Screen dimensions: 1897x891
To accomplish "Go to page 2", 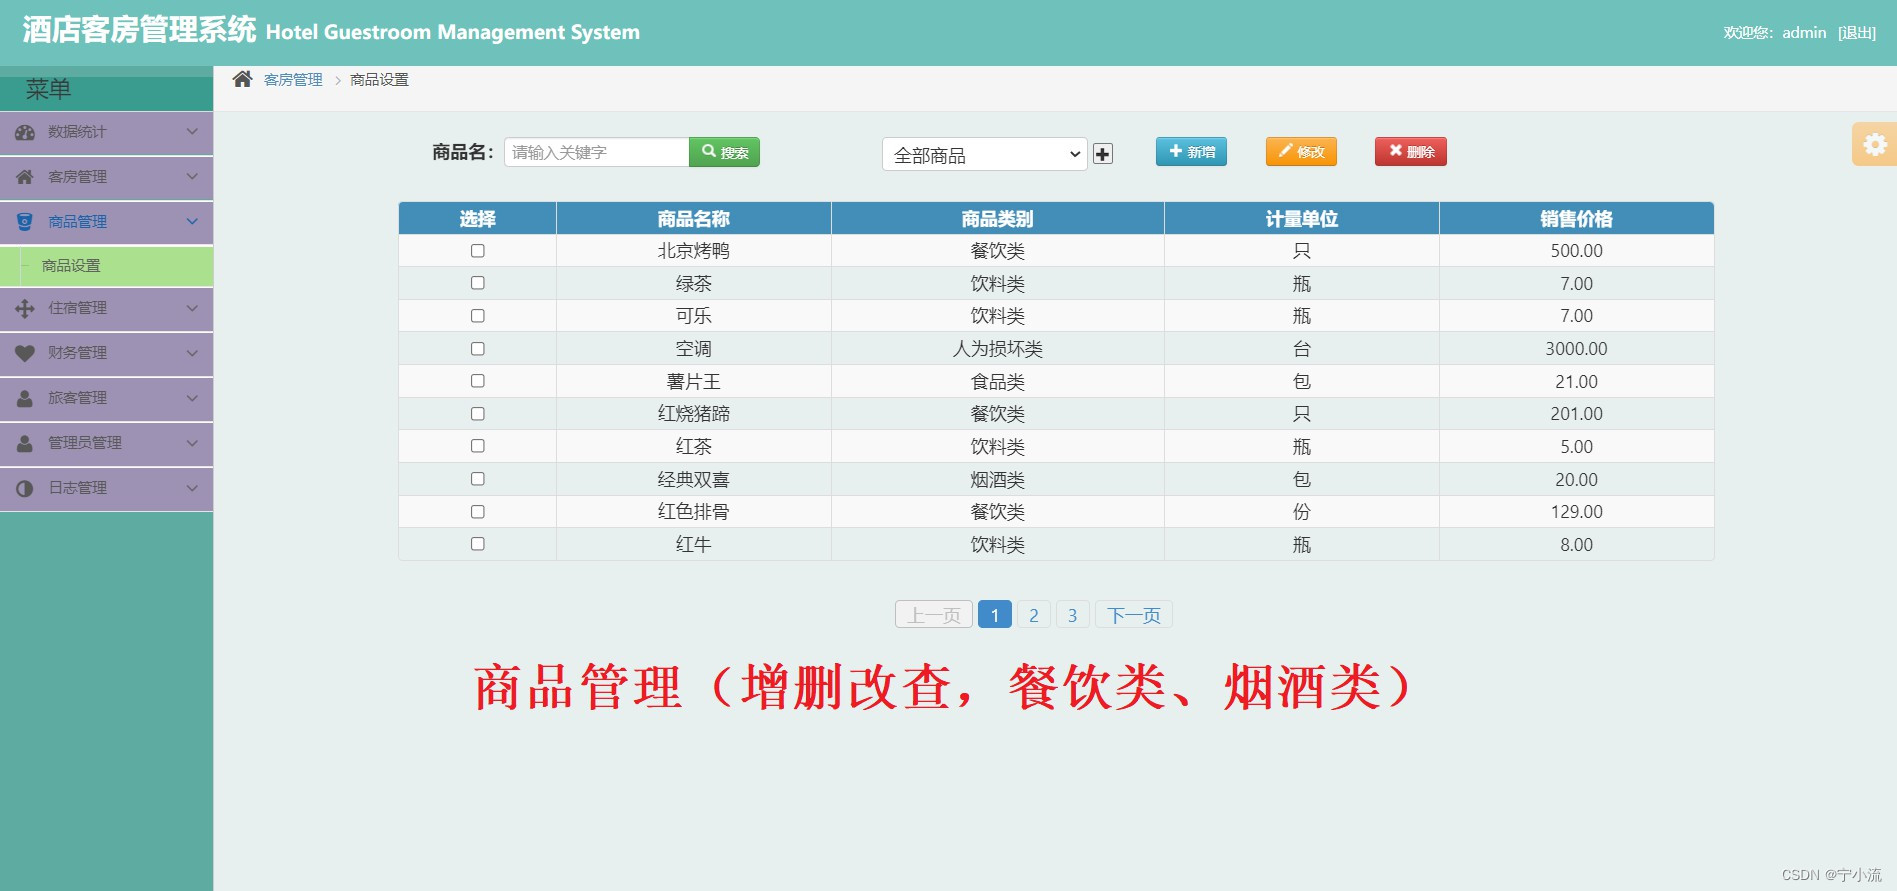I will (1034, 615).
